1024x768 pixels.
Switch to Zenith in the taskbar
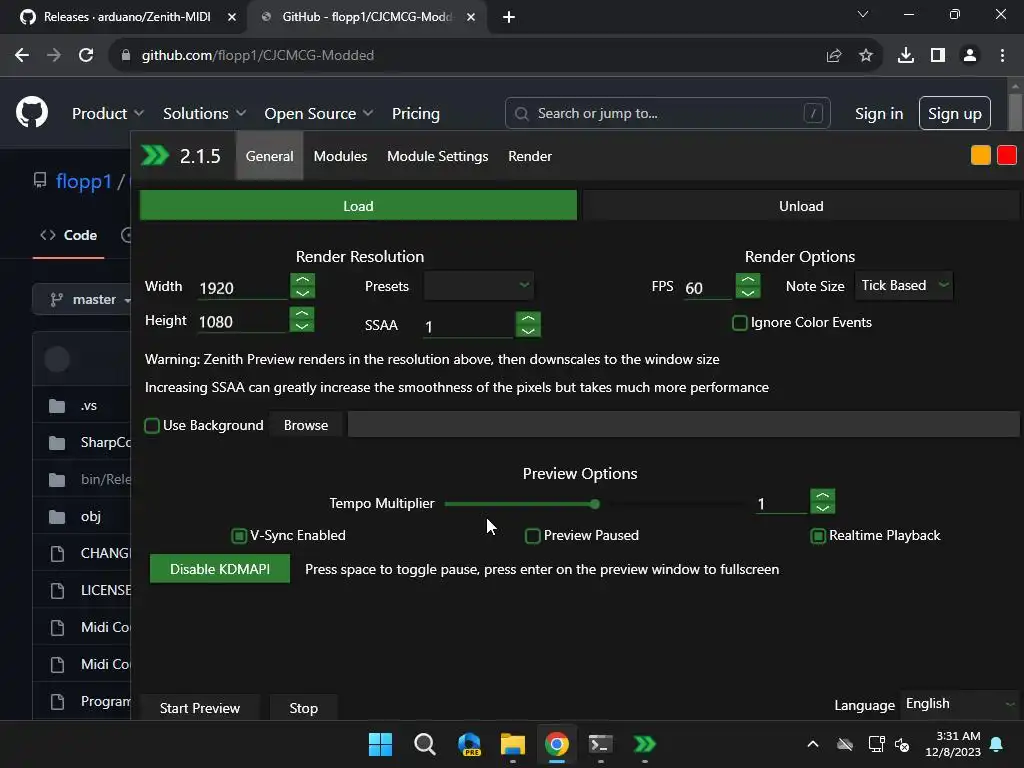tap(644, 744)
